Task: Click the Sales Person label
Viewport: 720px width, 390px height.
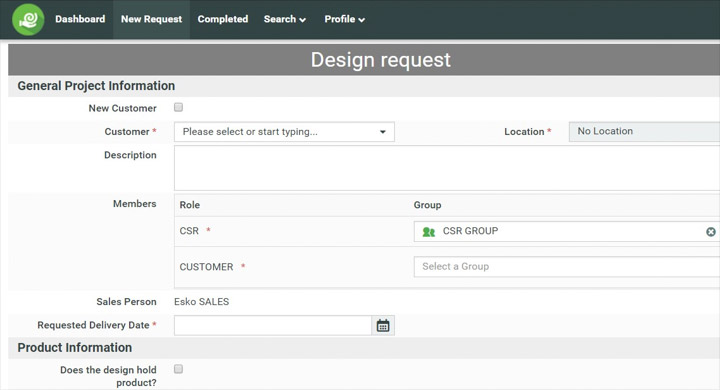Action: click(x=126, y=302)
